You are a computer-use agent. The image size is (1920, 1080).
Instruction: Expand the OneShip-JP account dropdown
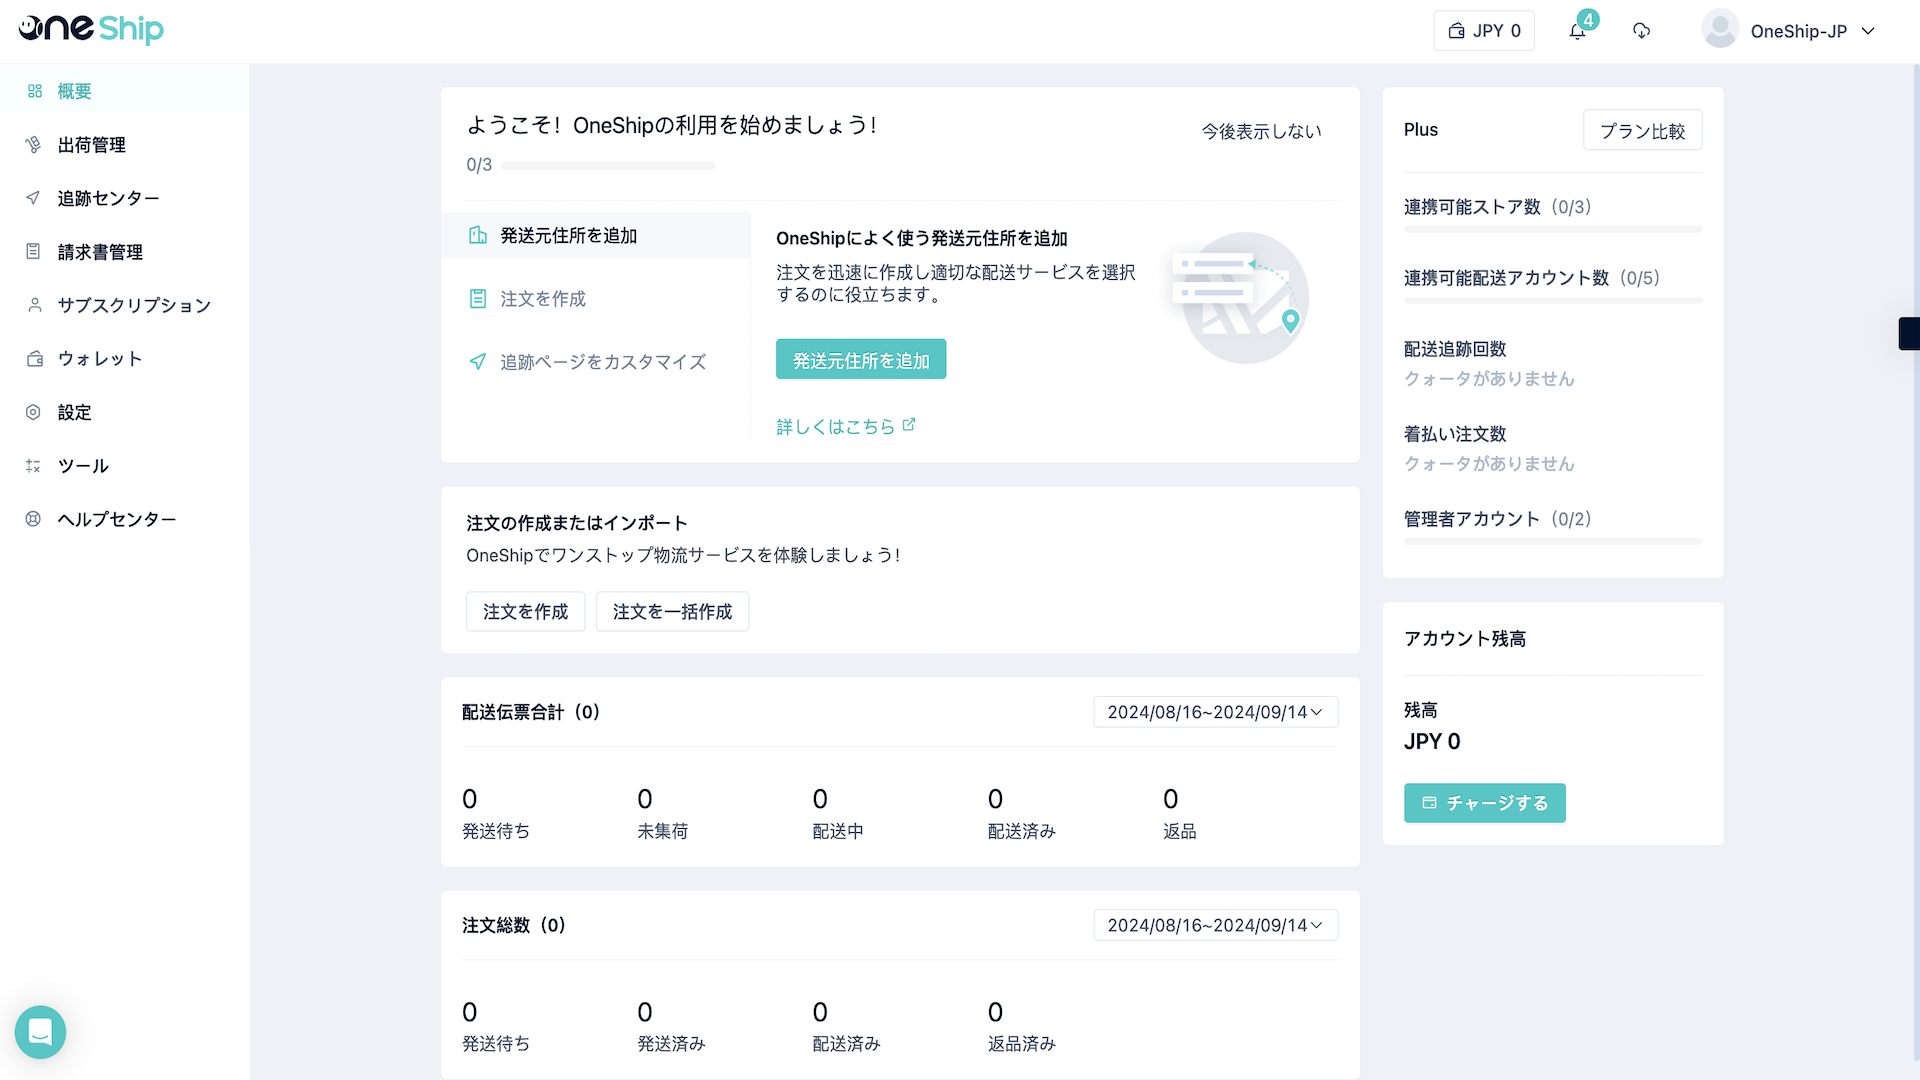coord(1867,31)
